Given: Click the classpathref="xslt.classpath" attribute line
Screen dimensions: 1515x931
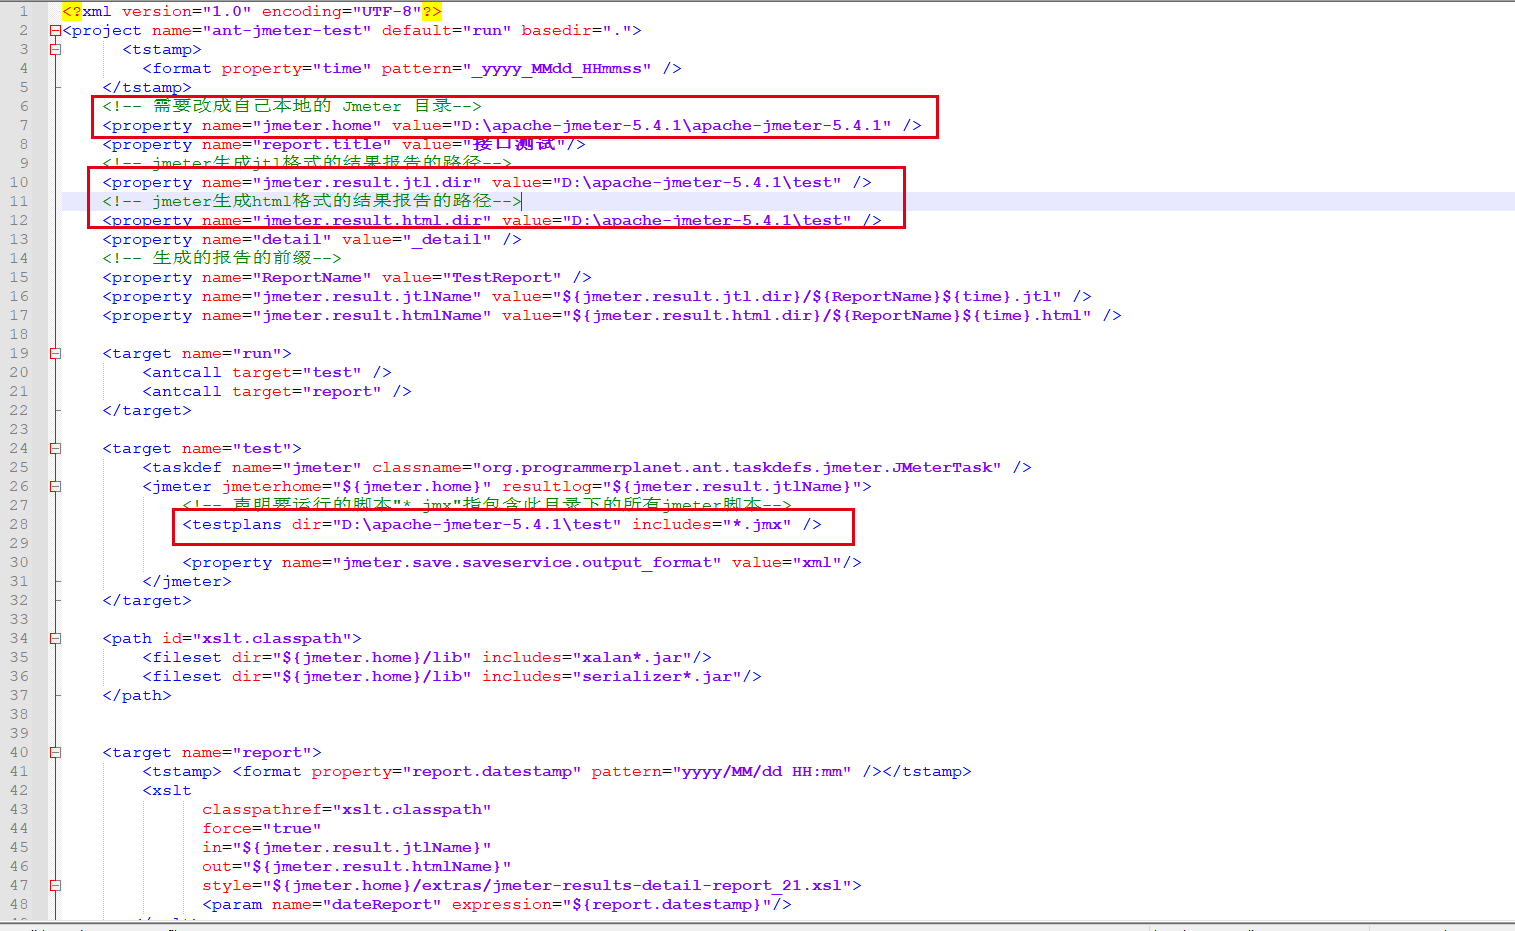Looking at the screenshot, I should pyautogui.click(x=346, y=809).
